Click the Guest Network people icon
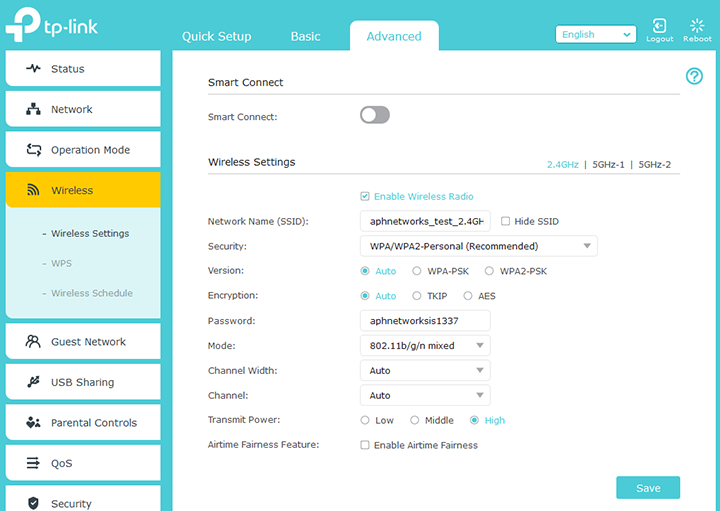720x511 pixels. coord(33,342)
